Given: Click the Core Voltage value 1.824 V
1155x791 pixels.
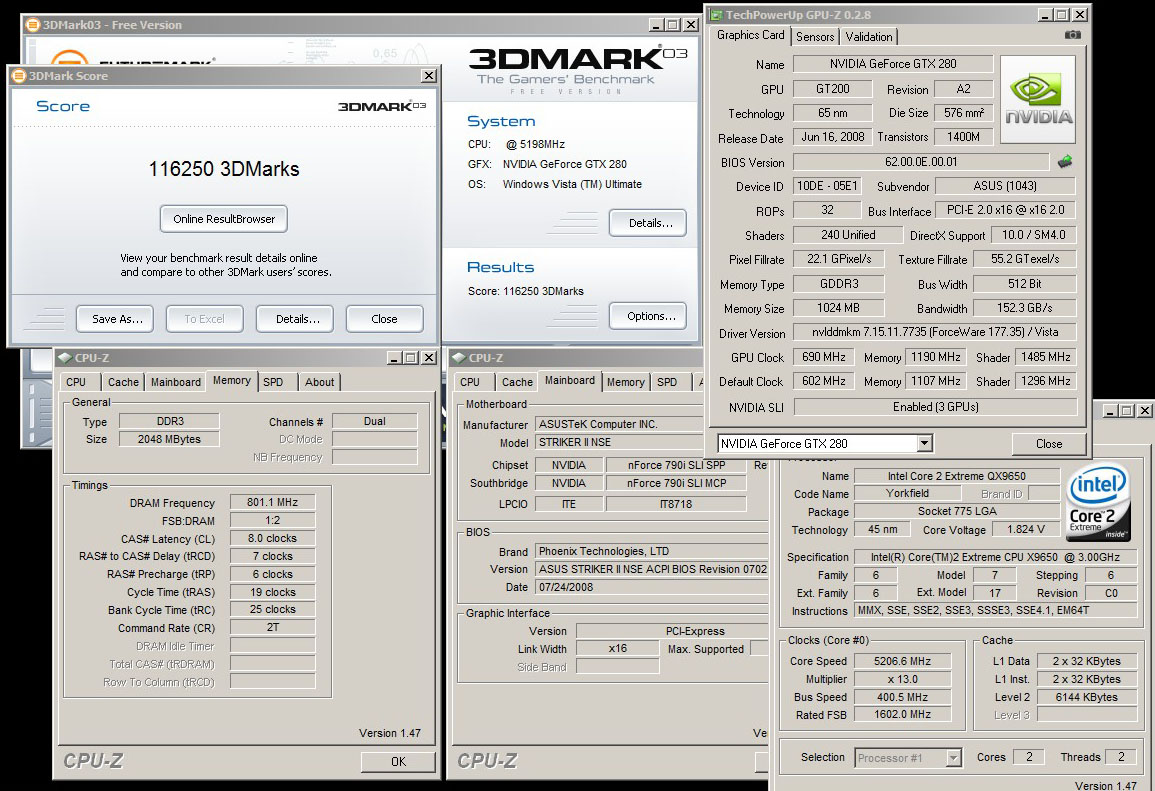Looking at the screenshot, I should pos(1026,530).
